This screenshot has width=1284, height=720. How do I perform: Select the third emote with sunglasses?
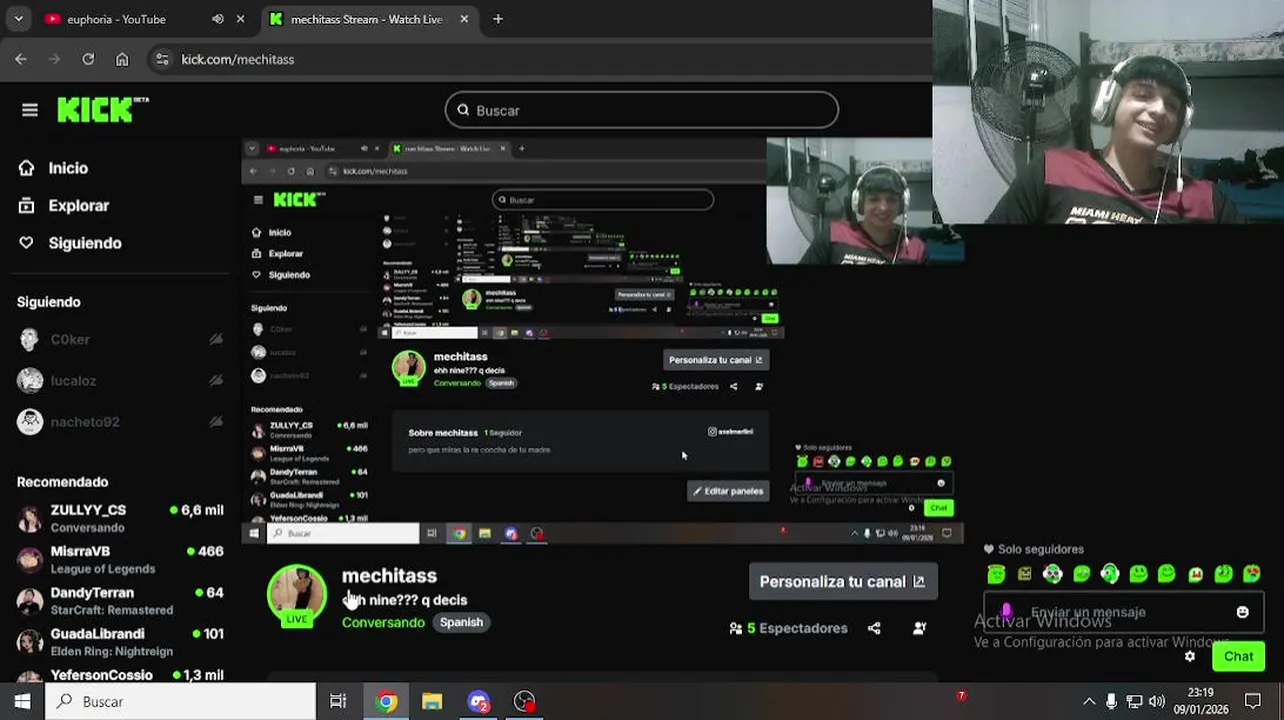(1053, 574)
